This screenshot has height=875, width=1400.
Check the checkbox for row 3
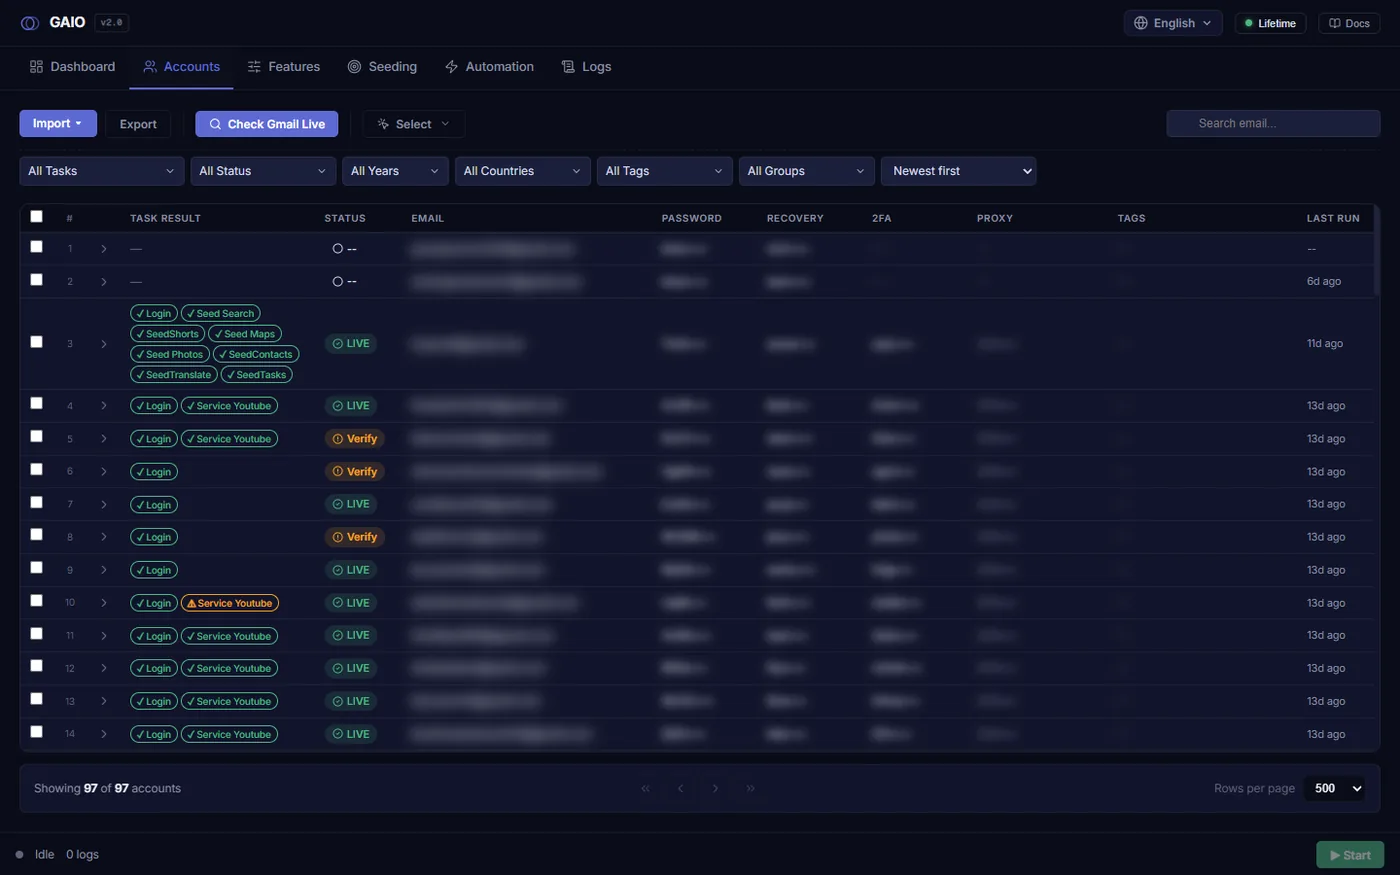37,342
